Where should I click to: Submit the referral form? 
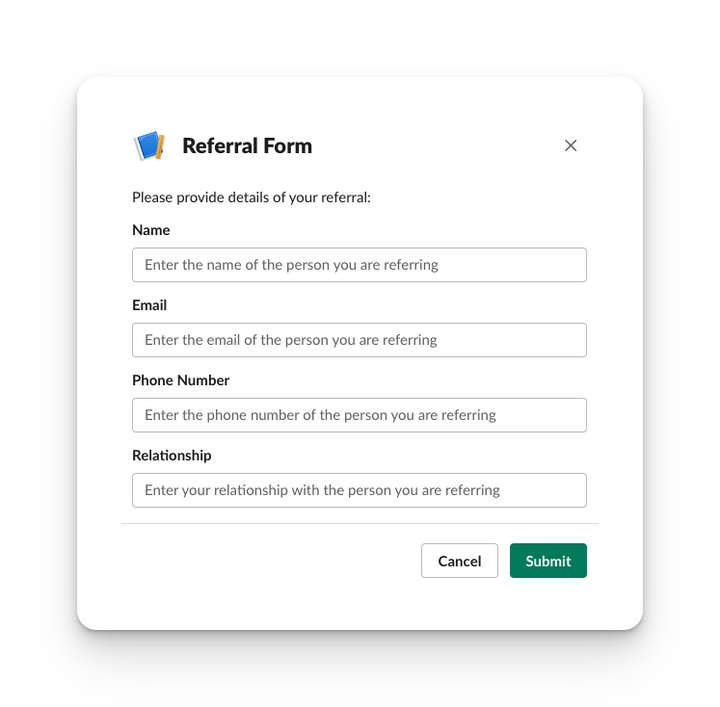548,561
